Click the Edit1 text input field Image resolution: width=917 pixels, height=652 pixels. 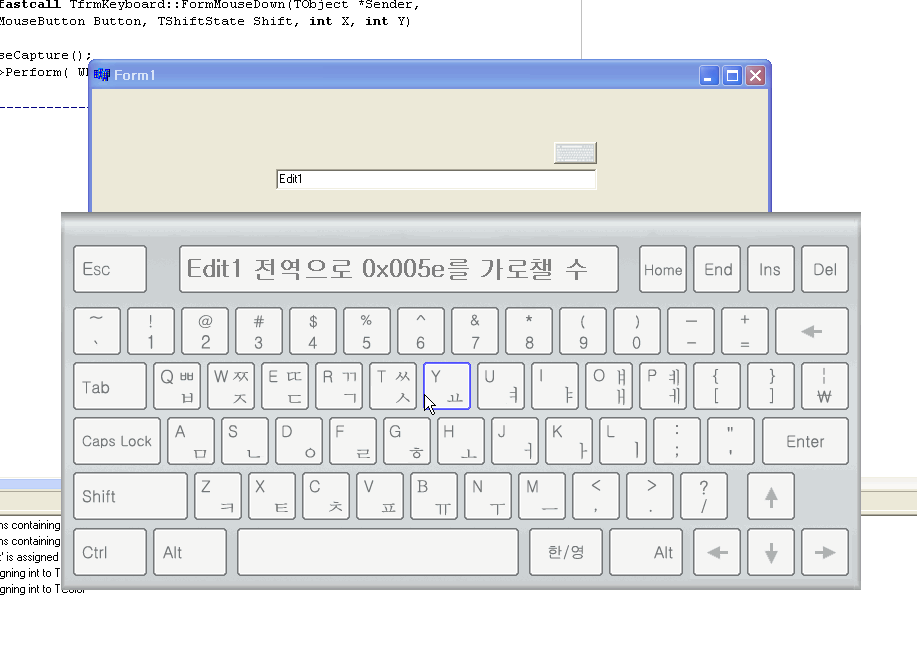tap(435, 179)
